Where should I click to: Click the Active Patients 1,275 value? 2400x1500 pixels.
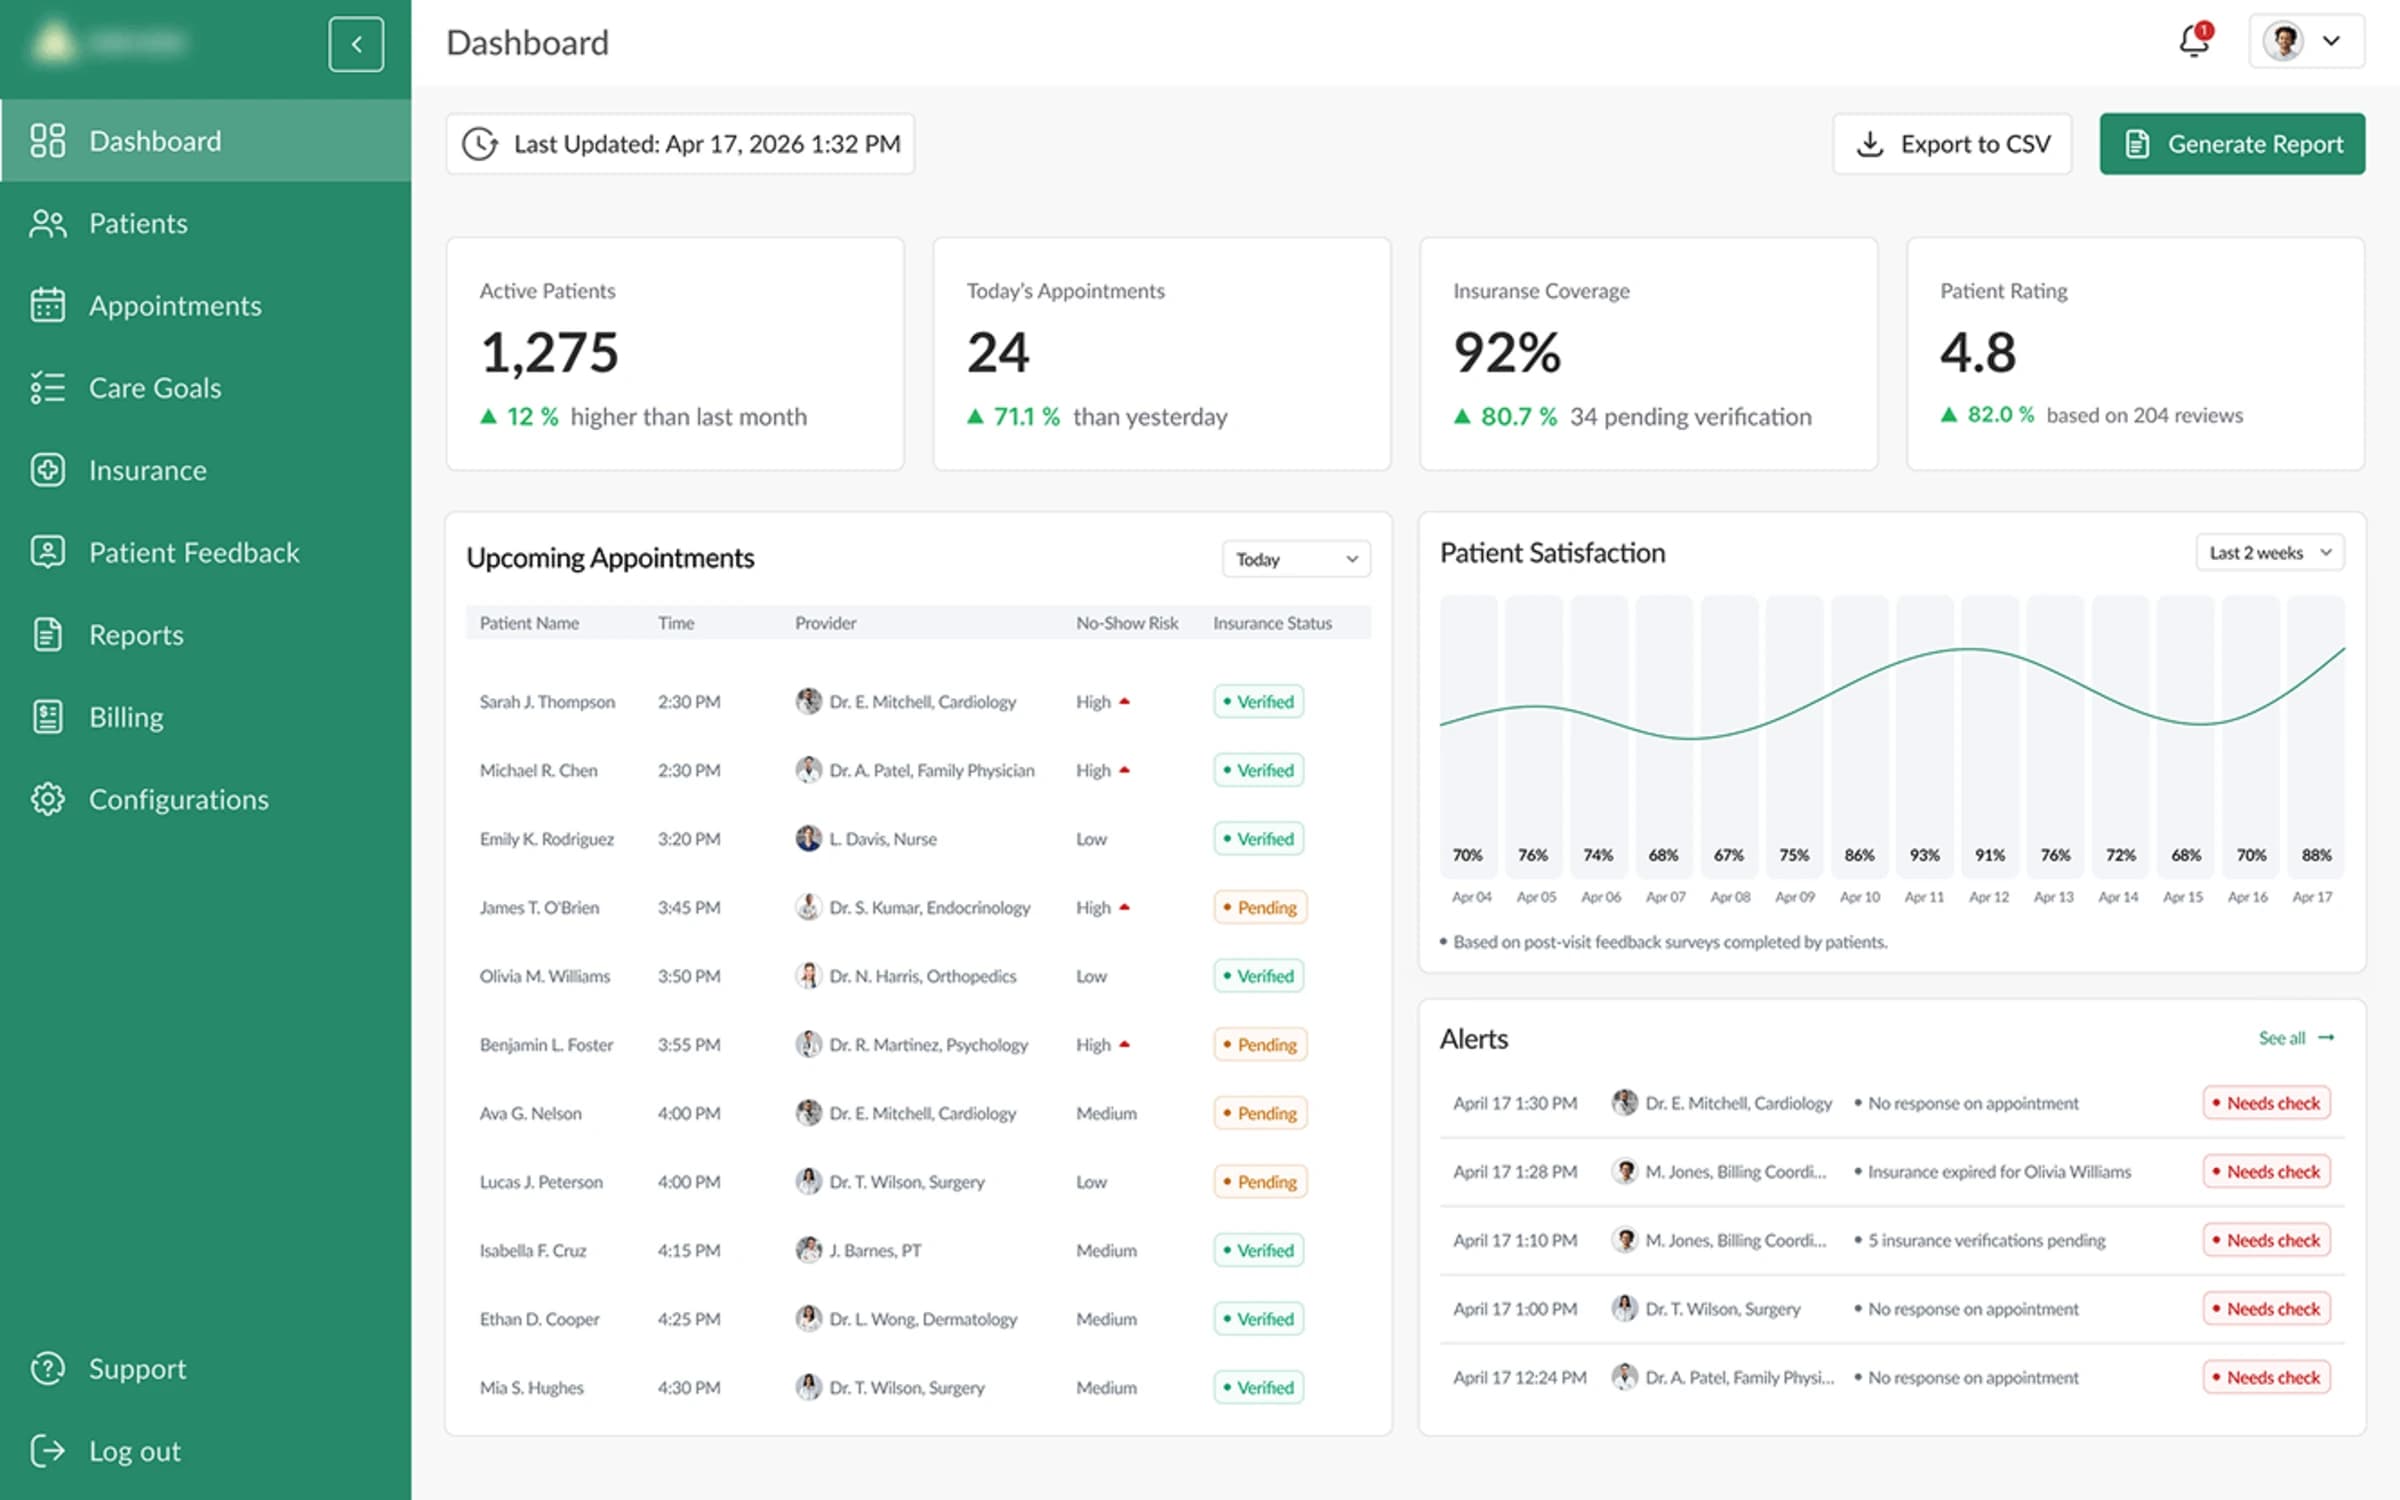point(549,353)
